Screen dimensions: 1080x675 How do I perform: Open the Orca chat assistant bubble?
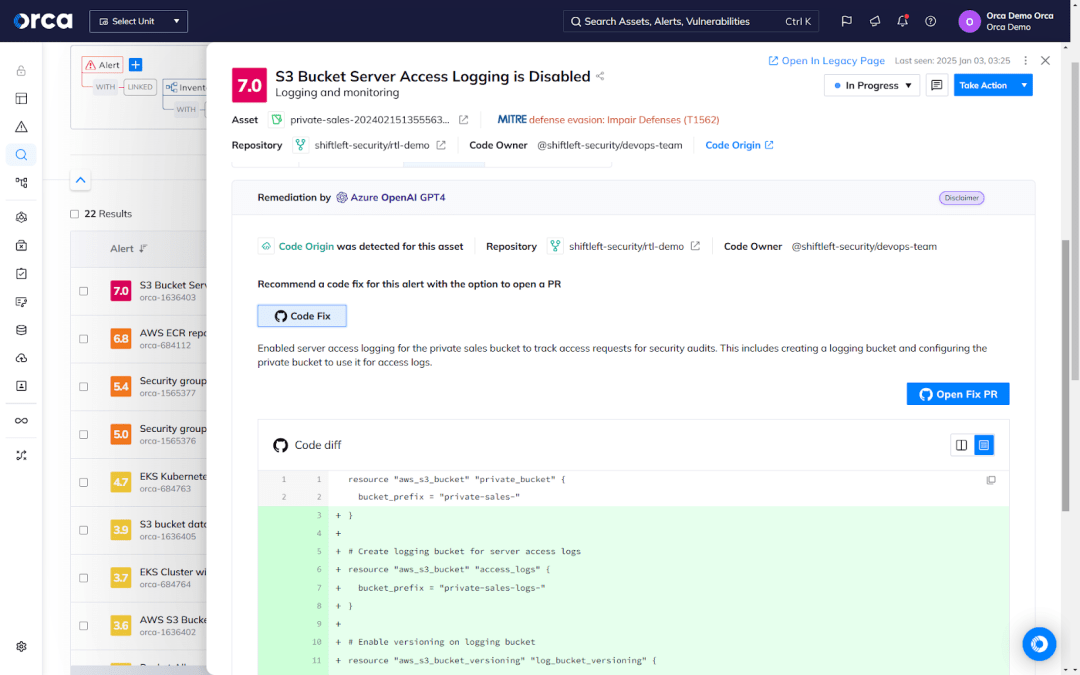click(x=1039, y=644)
